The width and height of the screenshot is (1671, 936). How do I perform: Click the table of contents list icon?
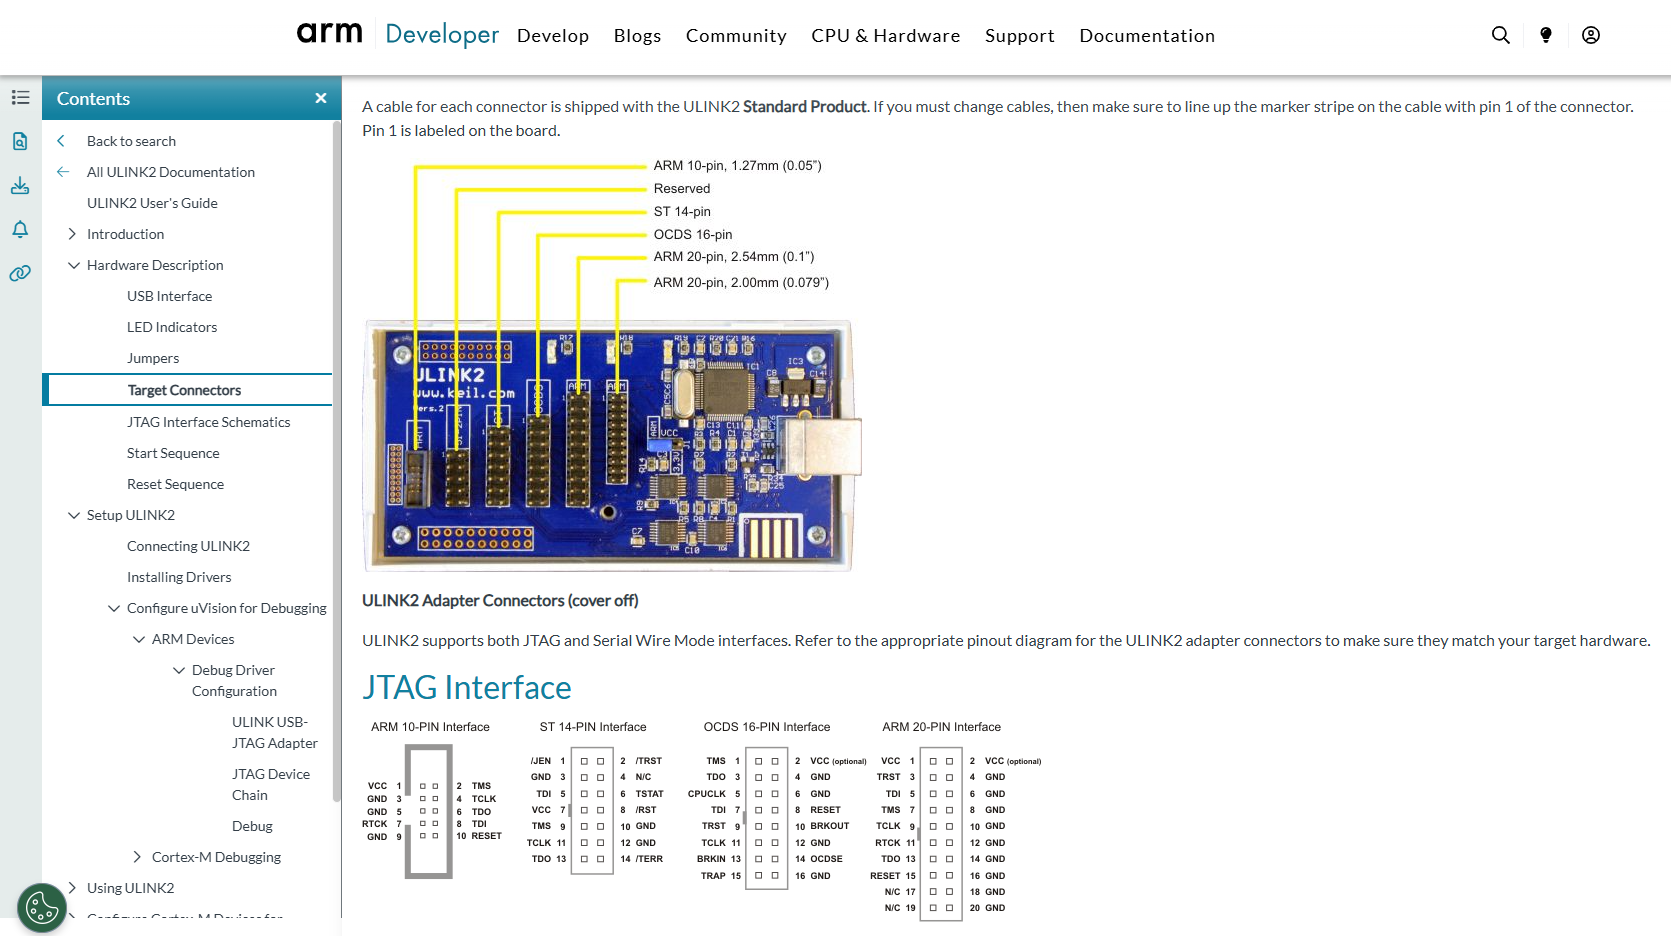point(20,98)
